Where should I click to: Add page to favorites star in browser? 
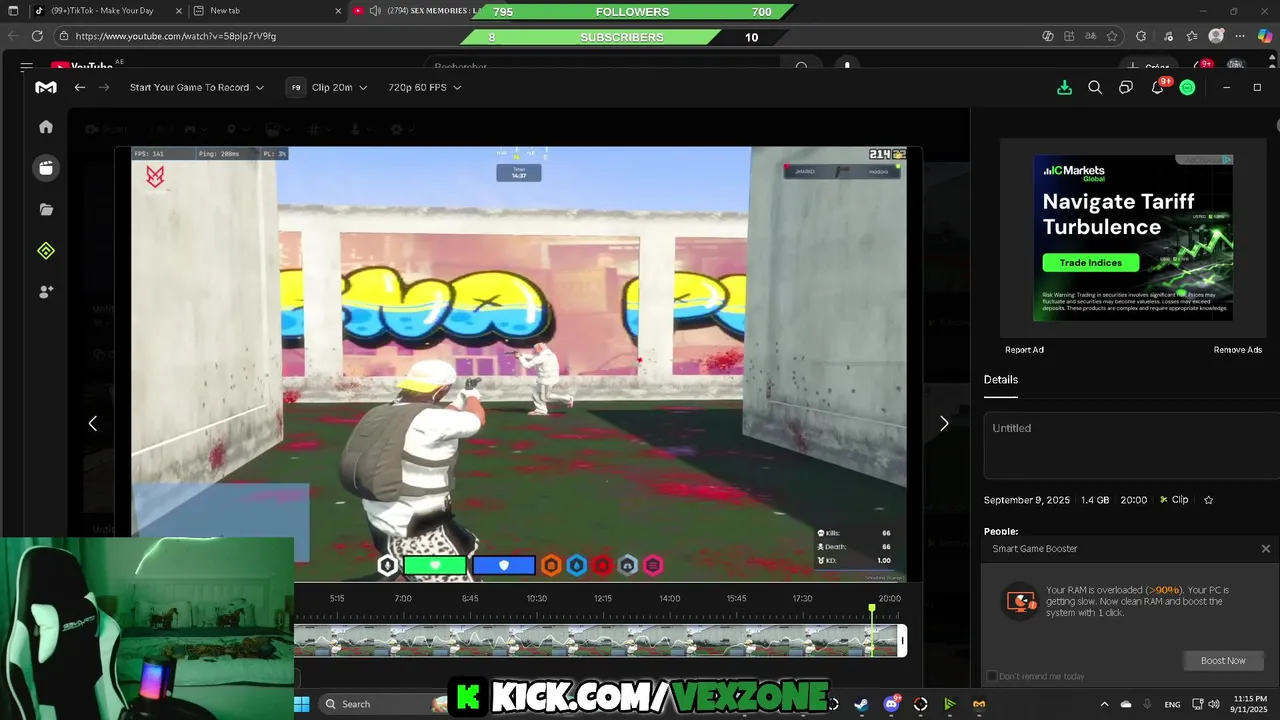pyautogui.click(x=1112, y=36)
